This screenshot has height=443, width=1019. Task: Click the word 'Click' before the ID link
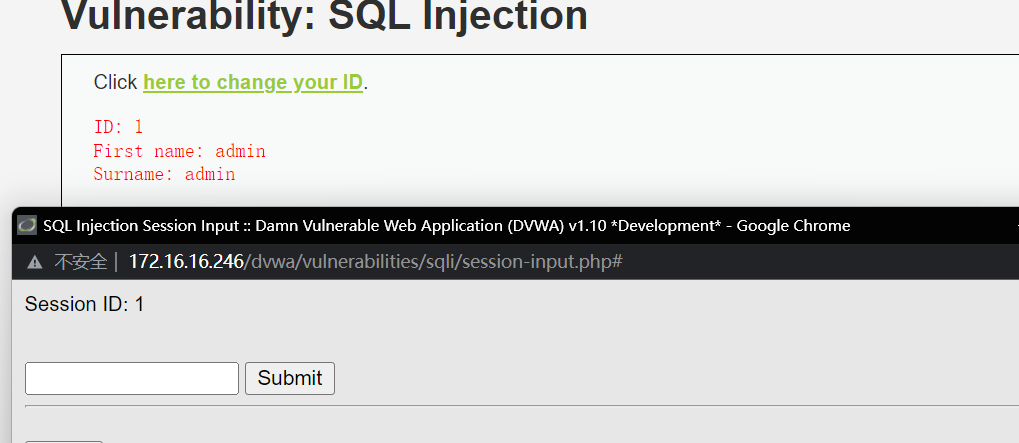pos(116,82)
